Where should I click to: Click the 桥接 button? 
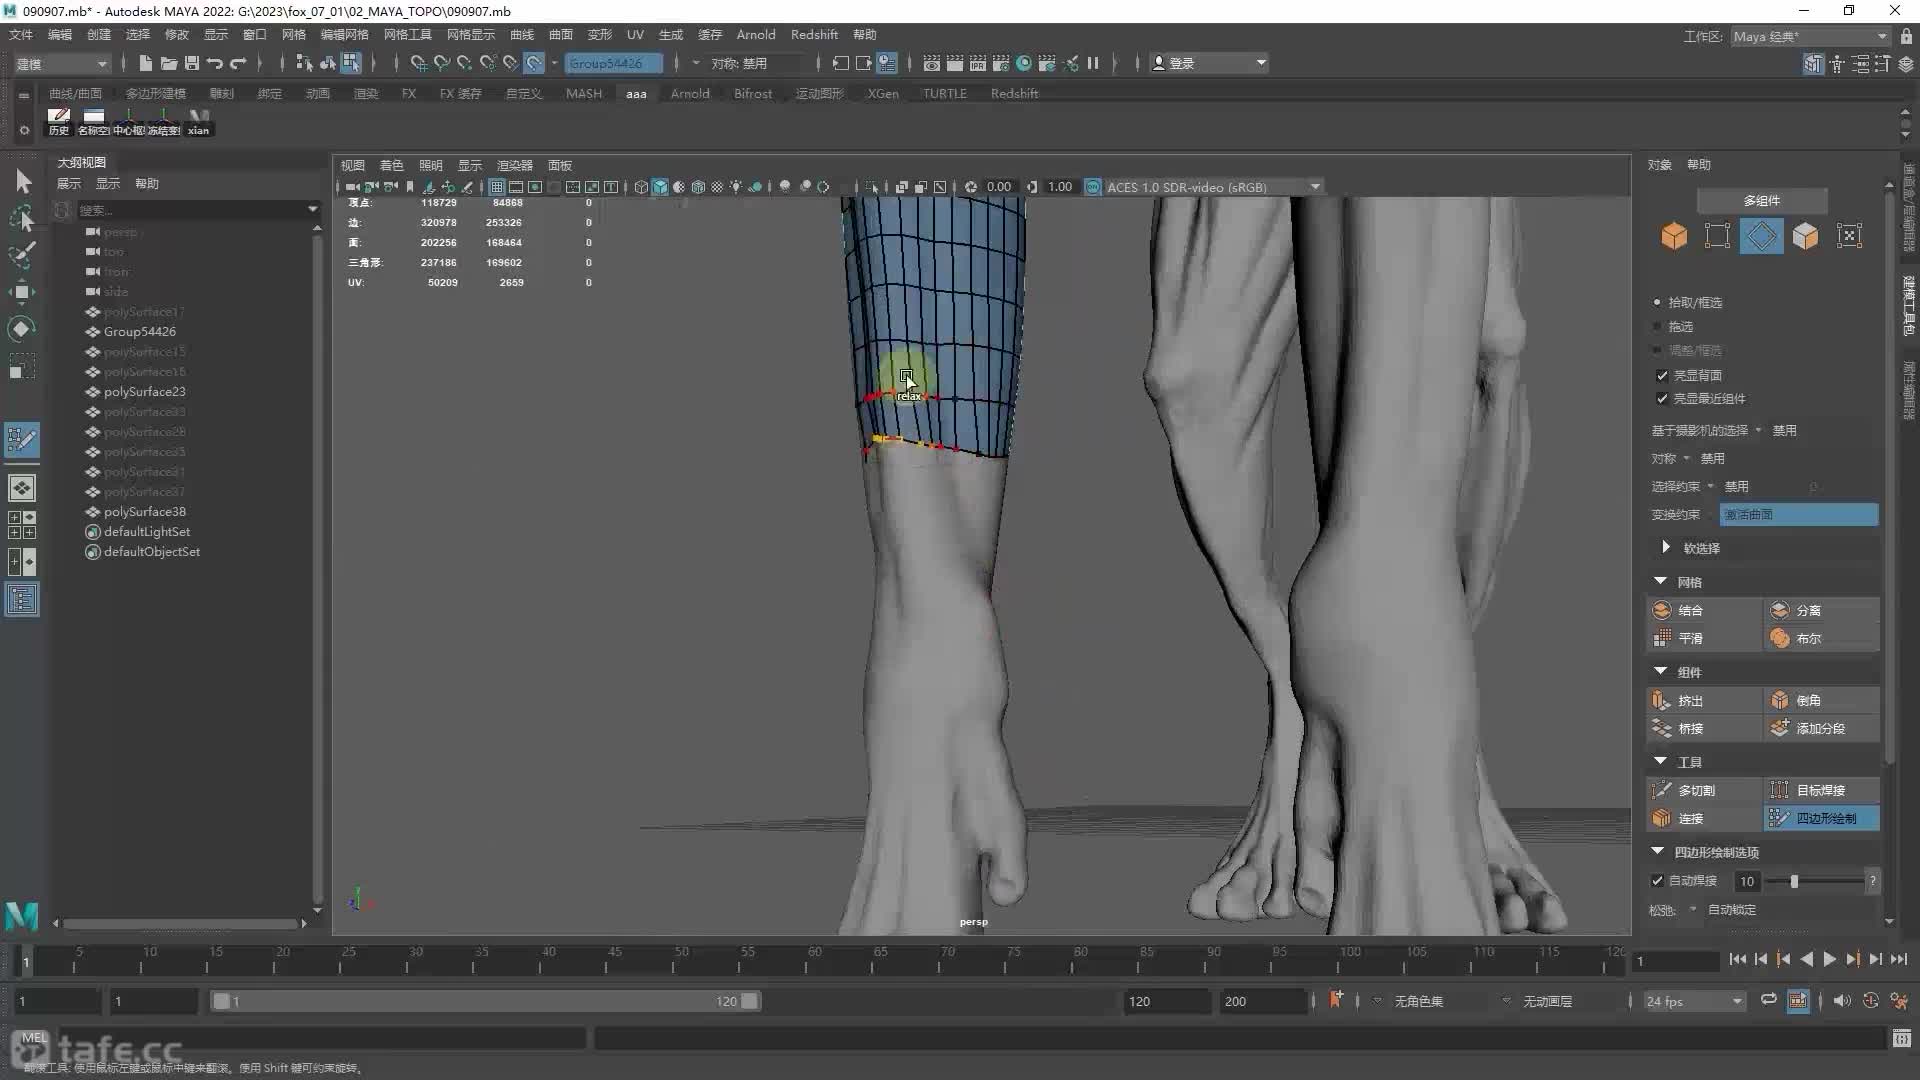tap(1704, 728)
